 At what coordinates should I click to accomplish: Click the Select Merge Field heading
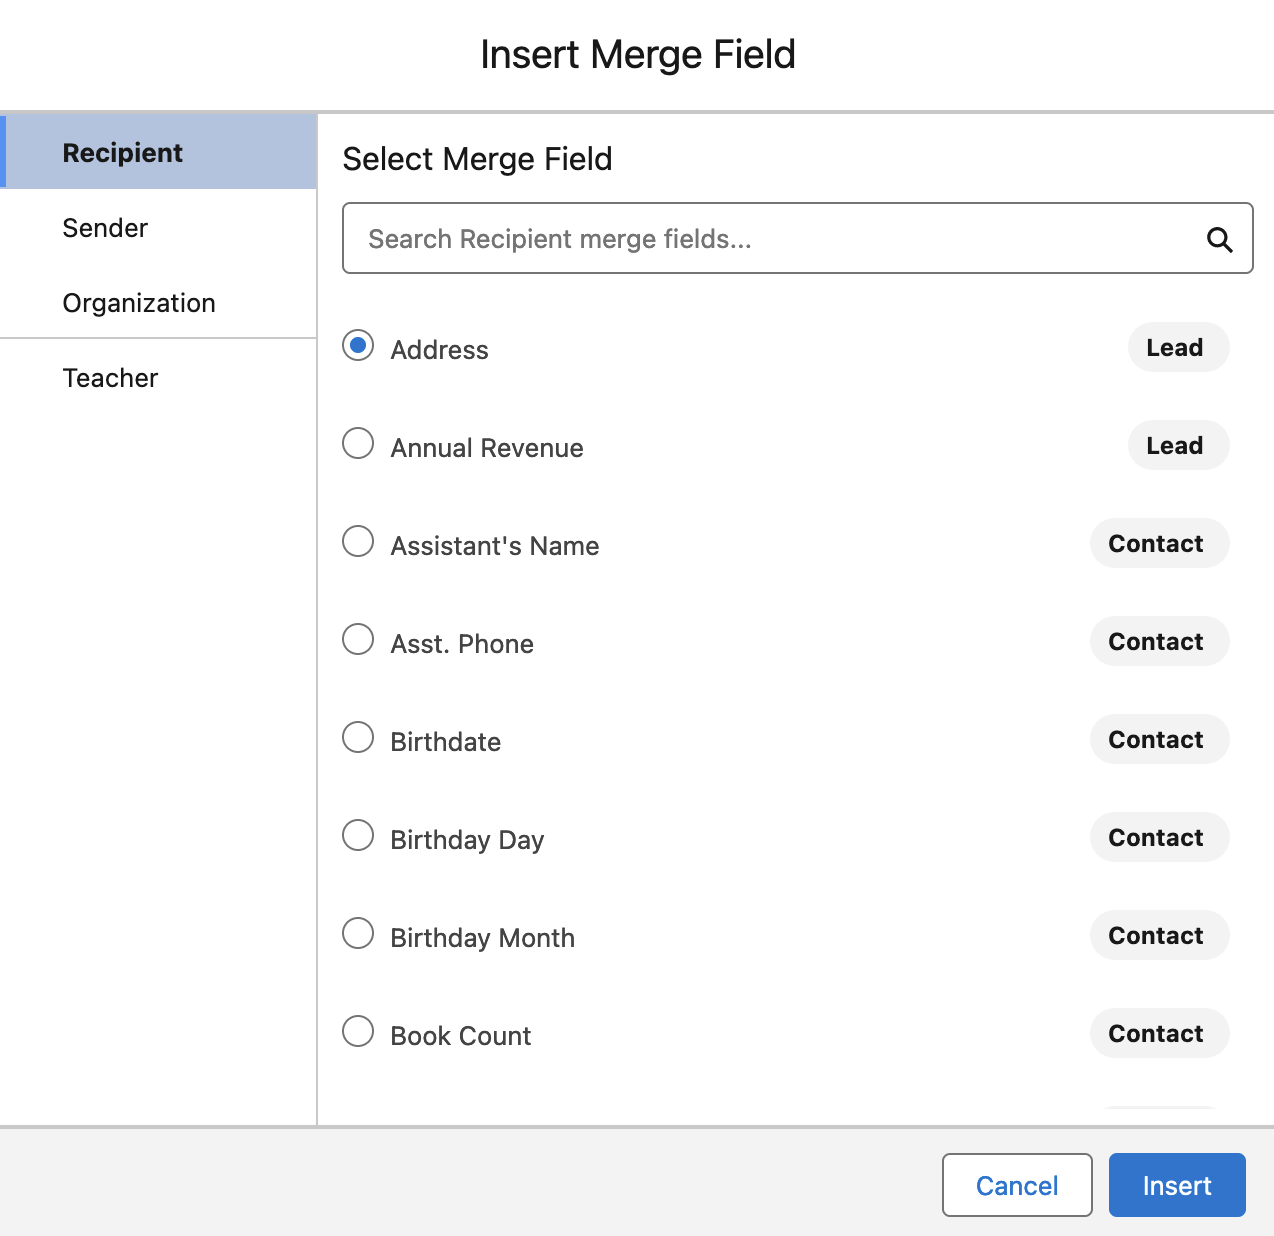pos(477,159)
